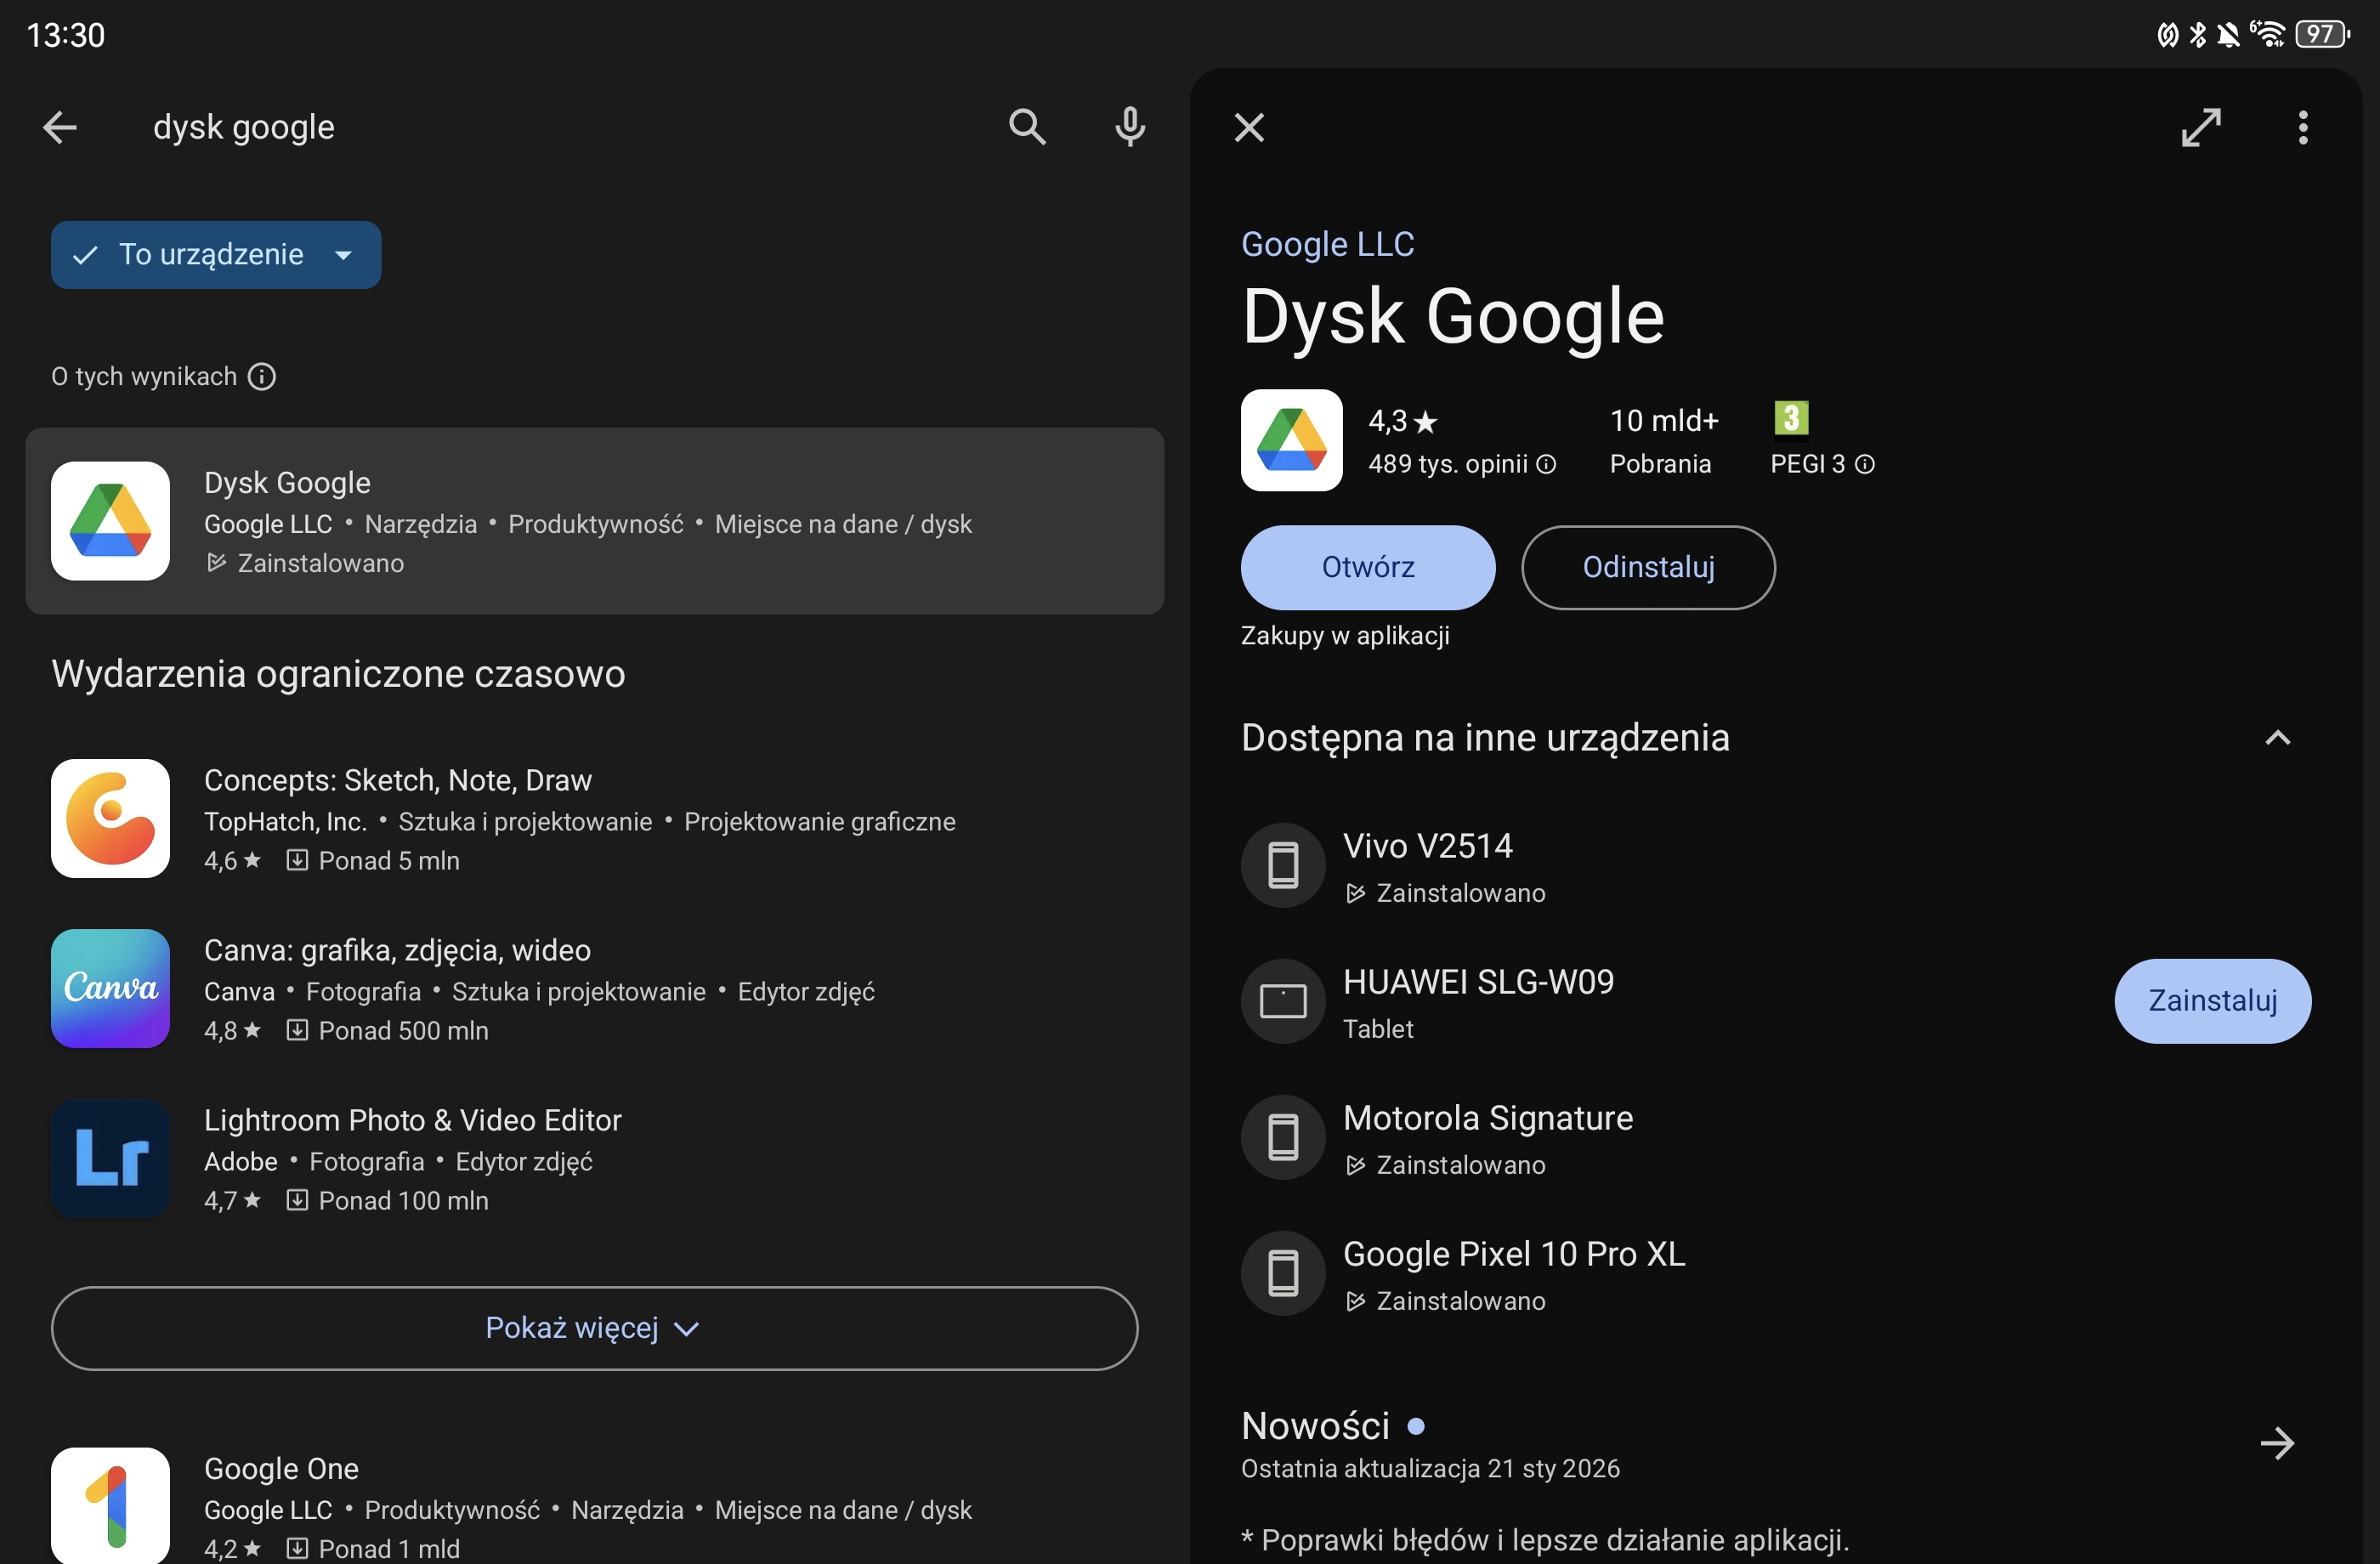Viewport: 2380px width, 1564px height.
Task: Click the Odinstaluj button
Action: click(1648, 567)
